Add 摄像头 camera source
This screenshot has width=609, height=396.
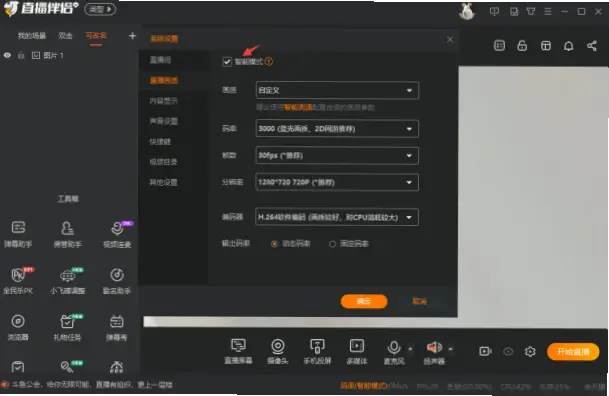tap(278, 351)
